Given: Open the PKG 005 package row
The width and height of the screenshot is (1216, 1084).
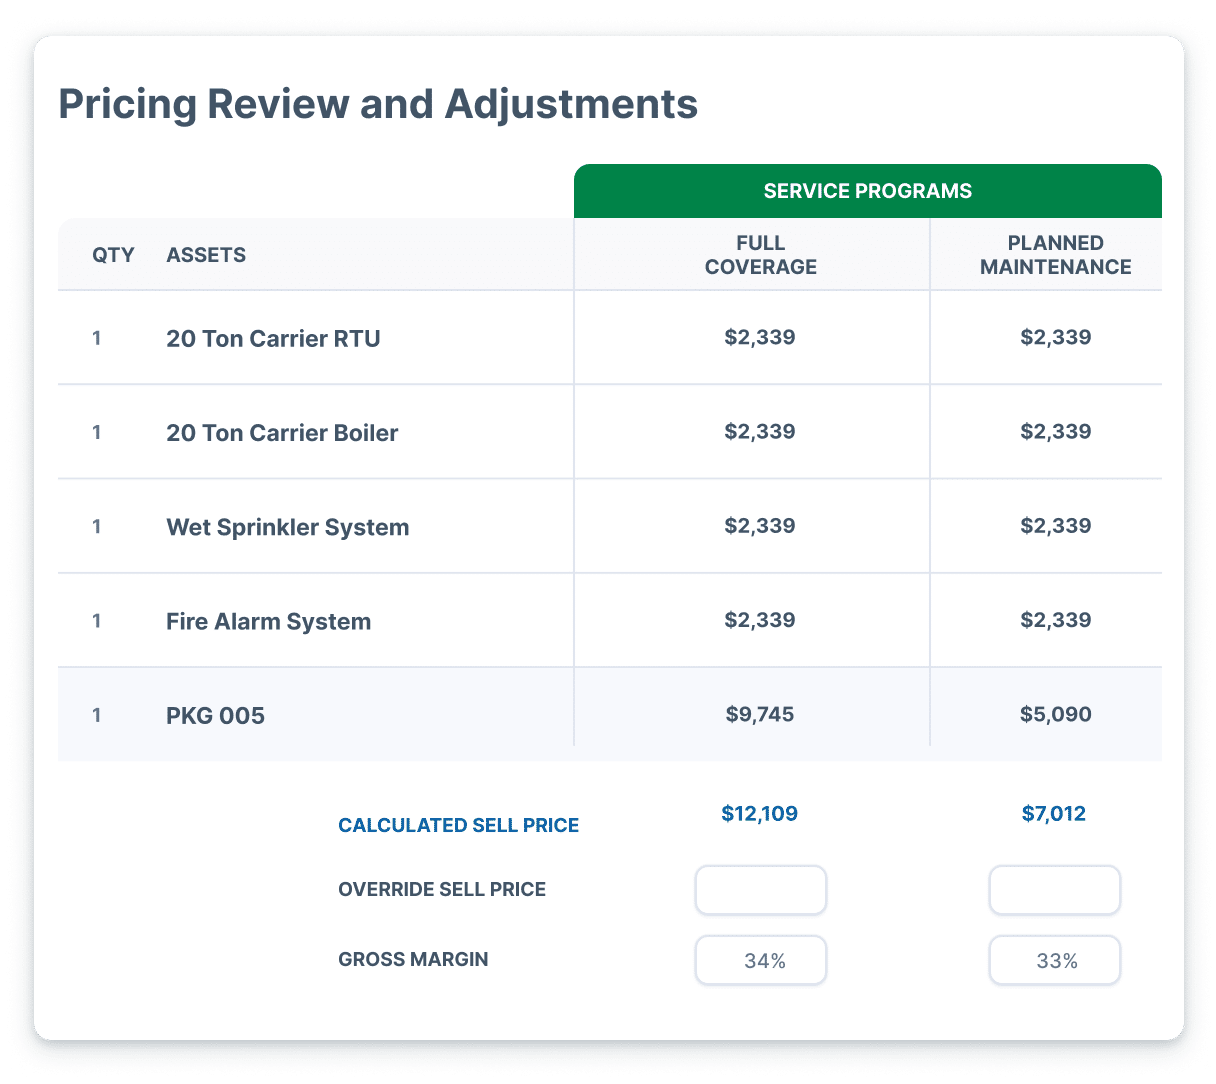Looking at the screenshot, I should tap(215, 715).
